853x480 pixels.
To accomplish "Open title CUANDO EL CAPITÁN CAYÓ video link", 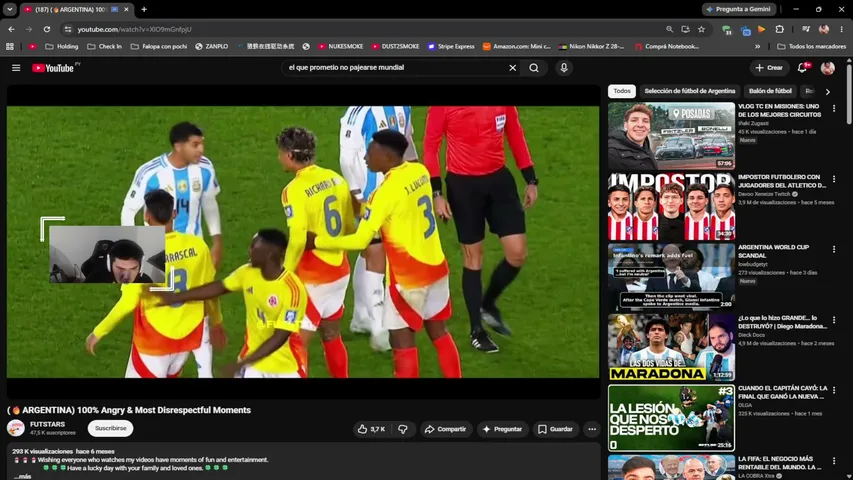I will click(x=782, y=392).
